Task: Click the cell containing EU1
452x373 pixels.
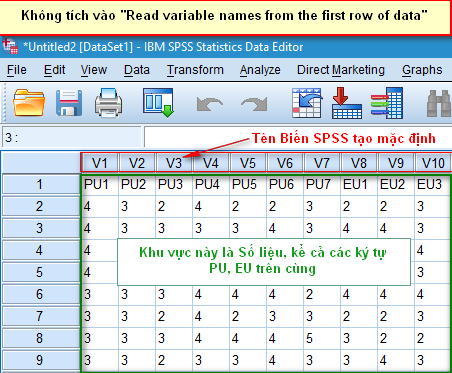Action: click(359, 184)
